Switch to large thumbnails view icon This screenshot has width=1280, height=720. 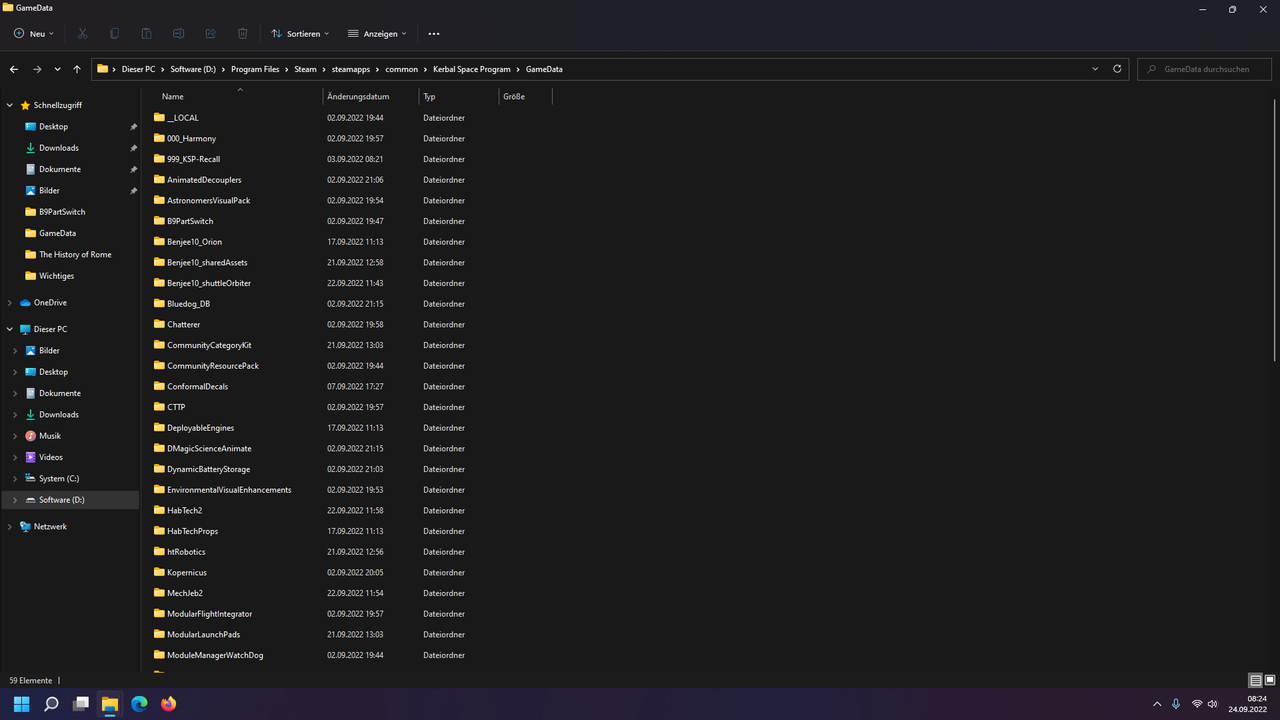(x=1270, y=680)
